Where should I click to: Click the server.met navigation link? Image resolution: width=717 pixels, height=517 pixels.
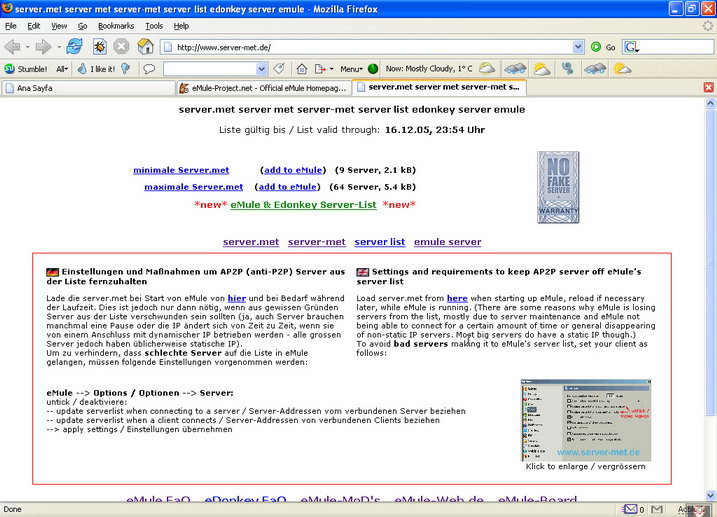click(x=251, y=242)
